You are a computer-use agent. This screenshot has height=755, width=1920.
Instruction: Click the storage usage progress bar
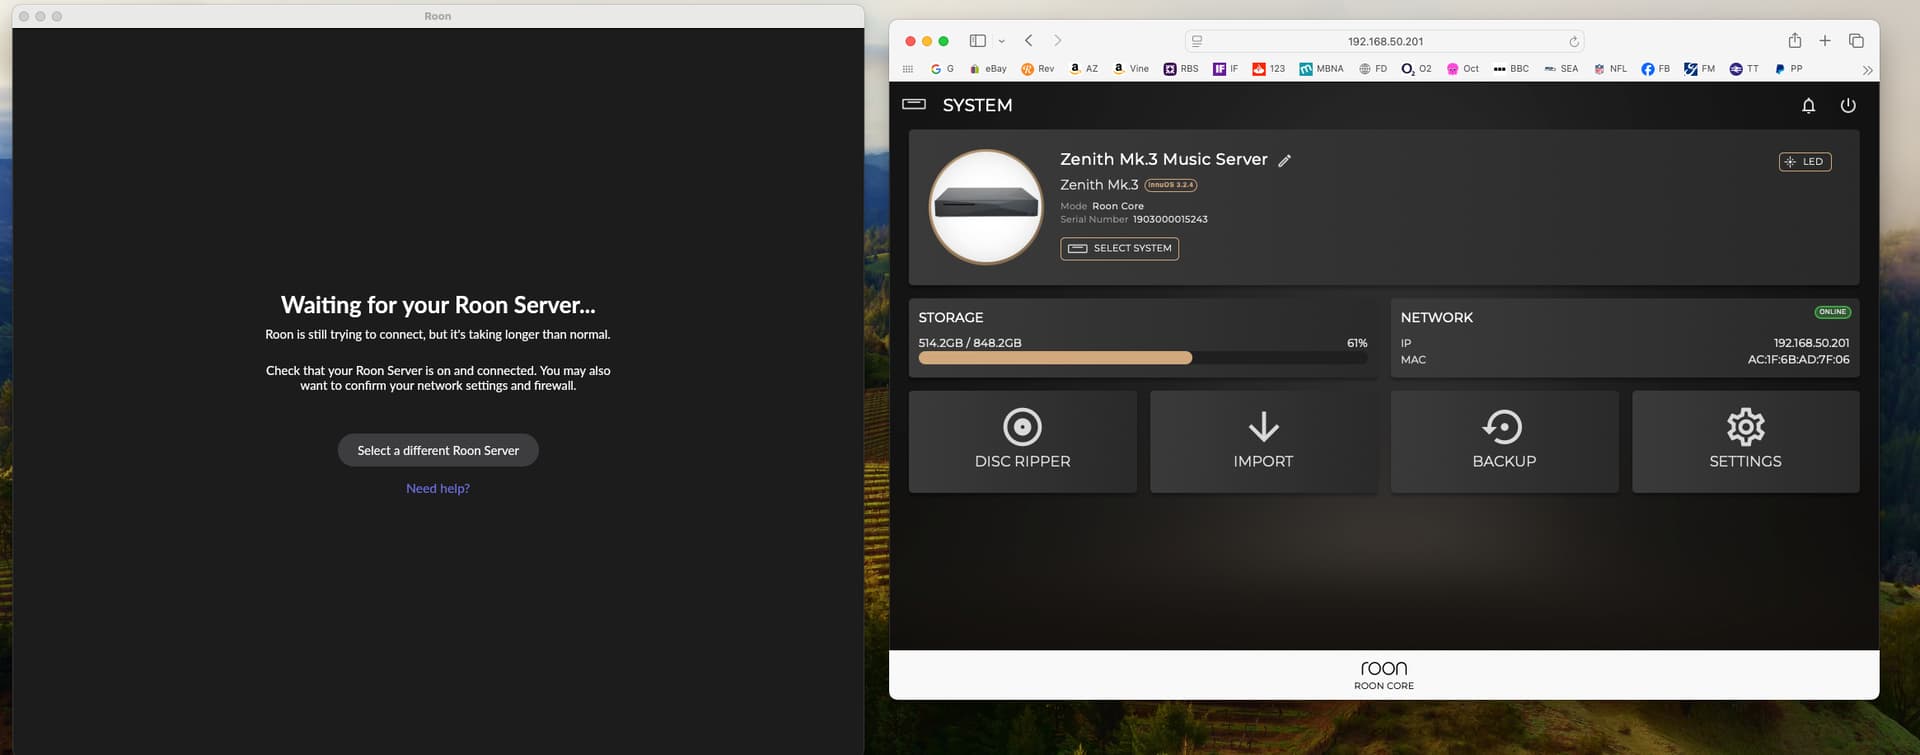(1143, 358)
